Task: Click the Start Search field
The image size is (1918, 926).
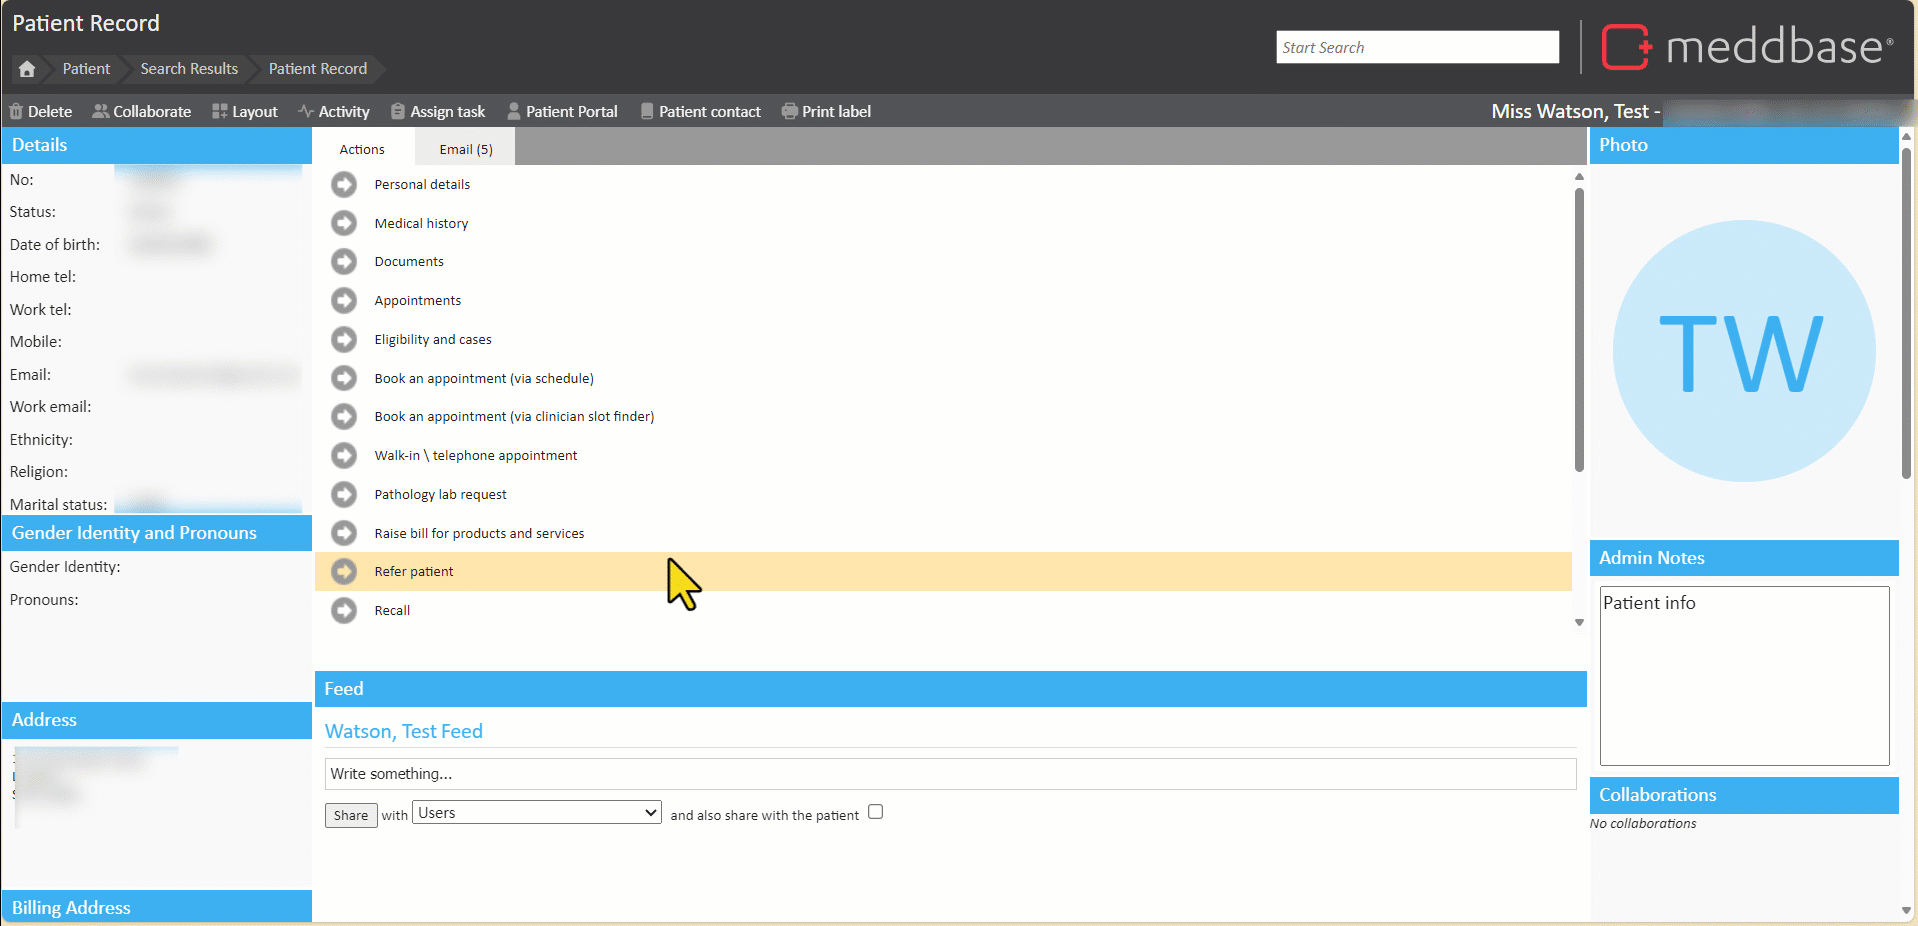Action: pos(1416,47)
